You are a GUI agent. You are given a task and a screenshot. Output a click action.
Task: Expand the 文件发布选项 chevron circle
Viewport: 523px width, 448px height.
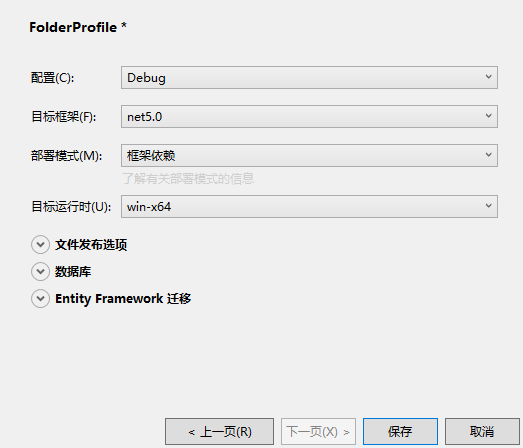coord(40,245)
